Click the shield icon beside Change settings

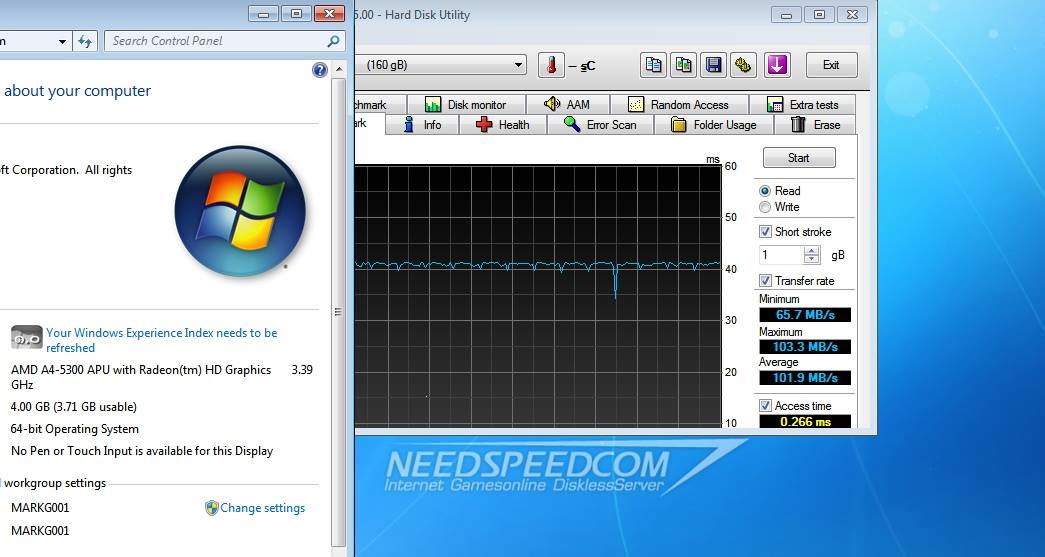[x=212, y=508]
